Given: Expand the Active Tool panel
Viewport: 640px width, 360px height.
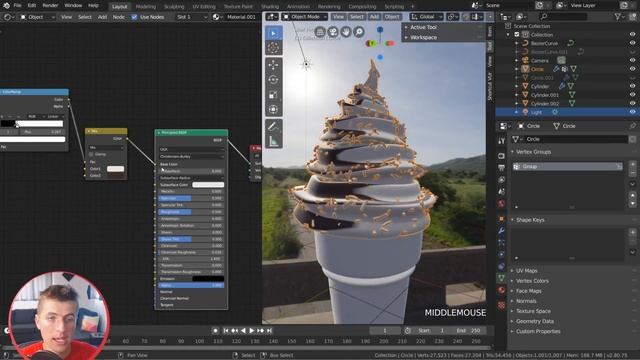Looking at the screenshot, I should point(423,27).
